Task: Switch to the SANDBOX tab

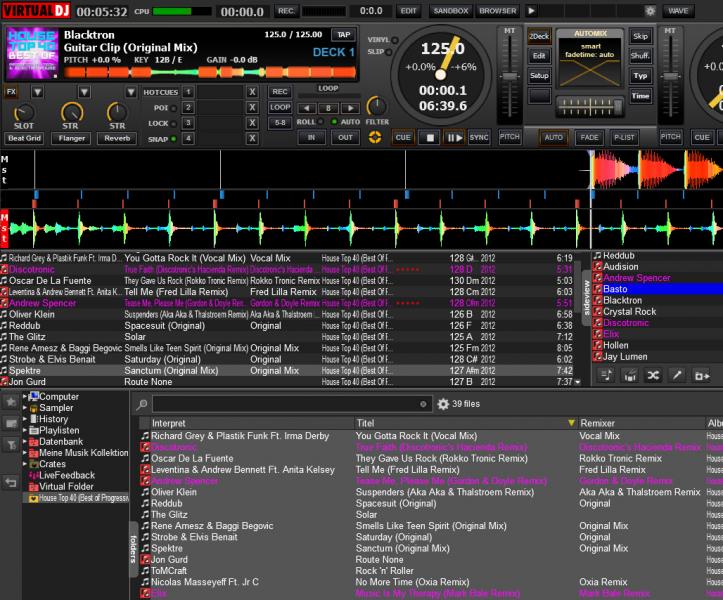Action: click(x=450, y=11)
